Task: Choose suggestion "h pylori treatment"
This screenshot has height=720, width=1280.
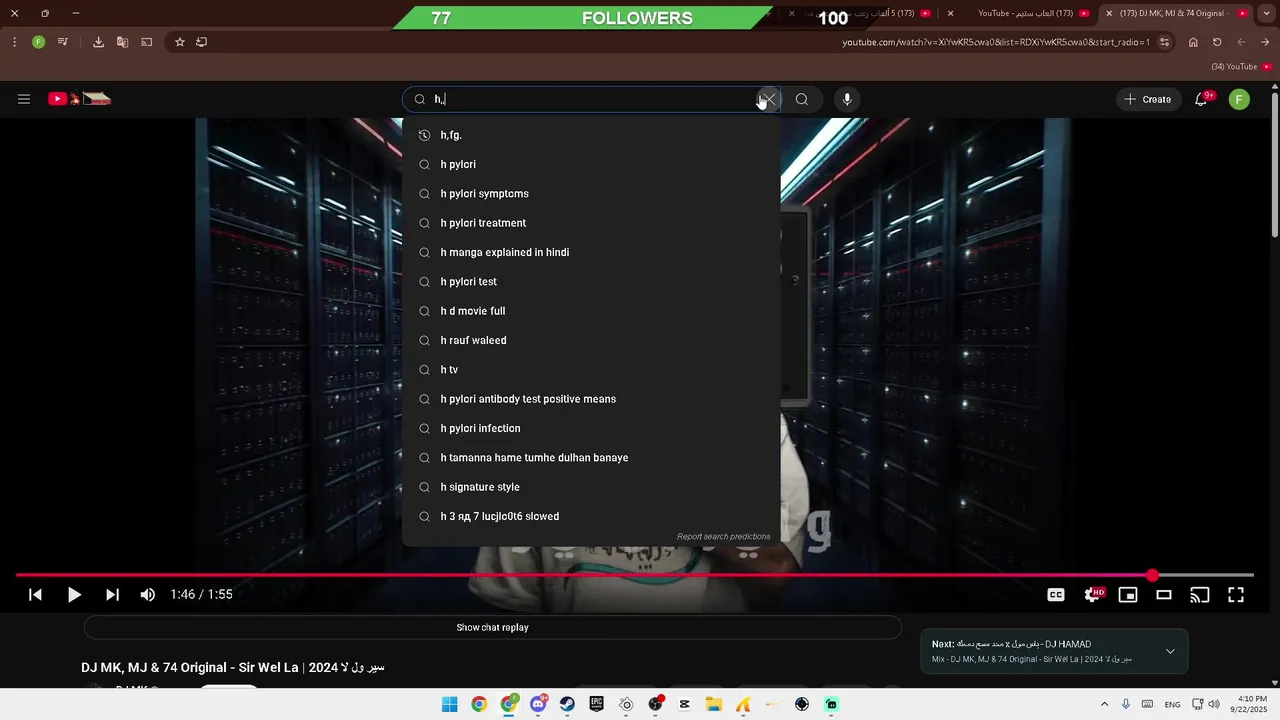Action: click(591, 223)
